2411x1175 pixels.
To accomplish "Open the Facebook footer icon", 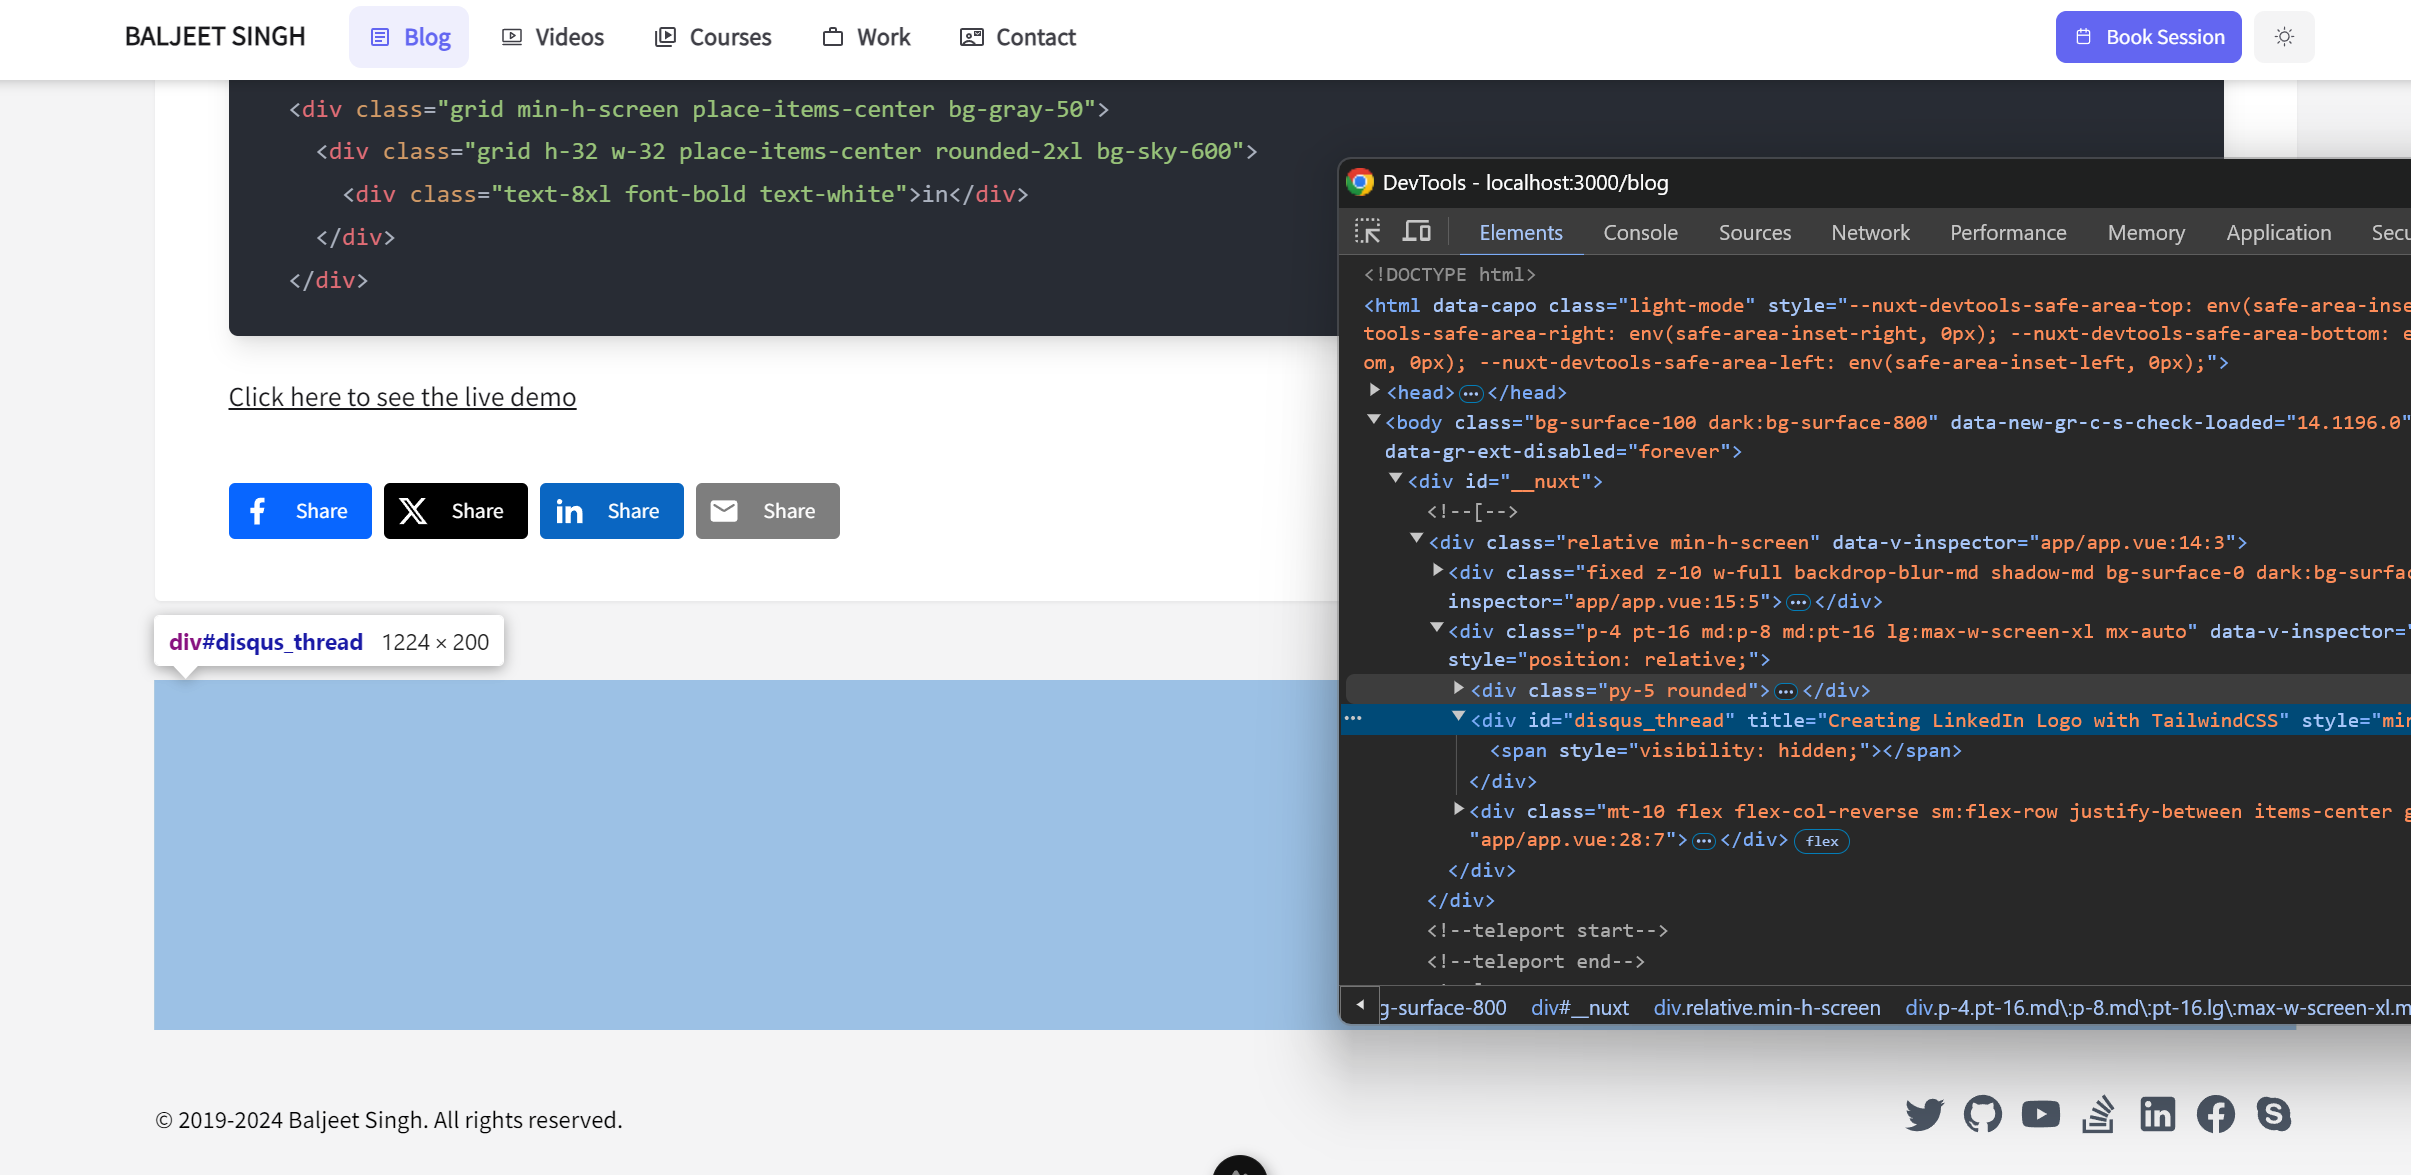I will click(x=2215, y=1114).
